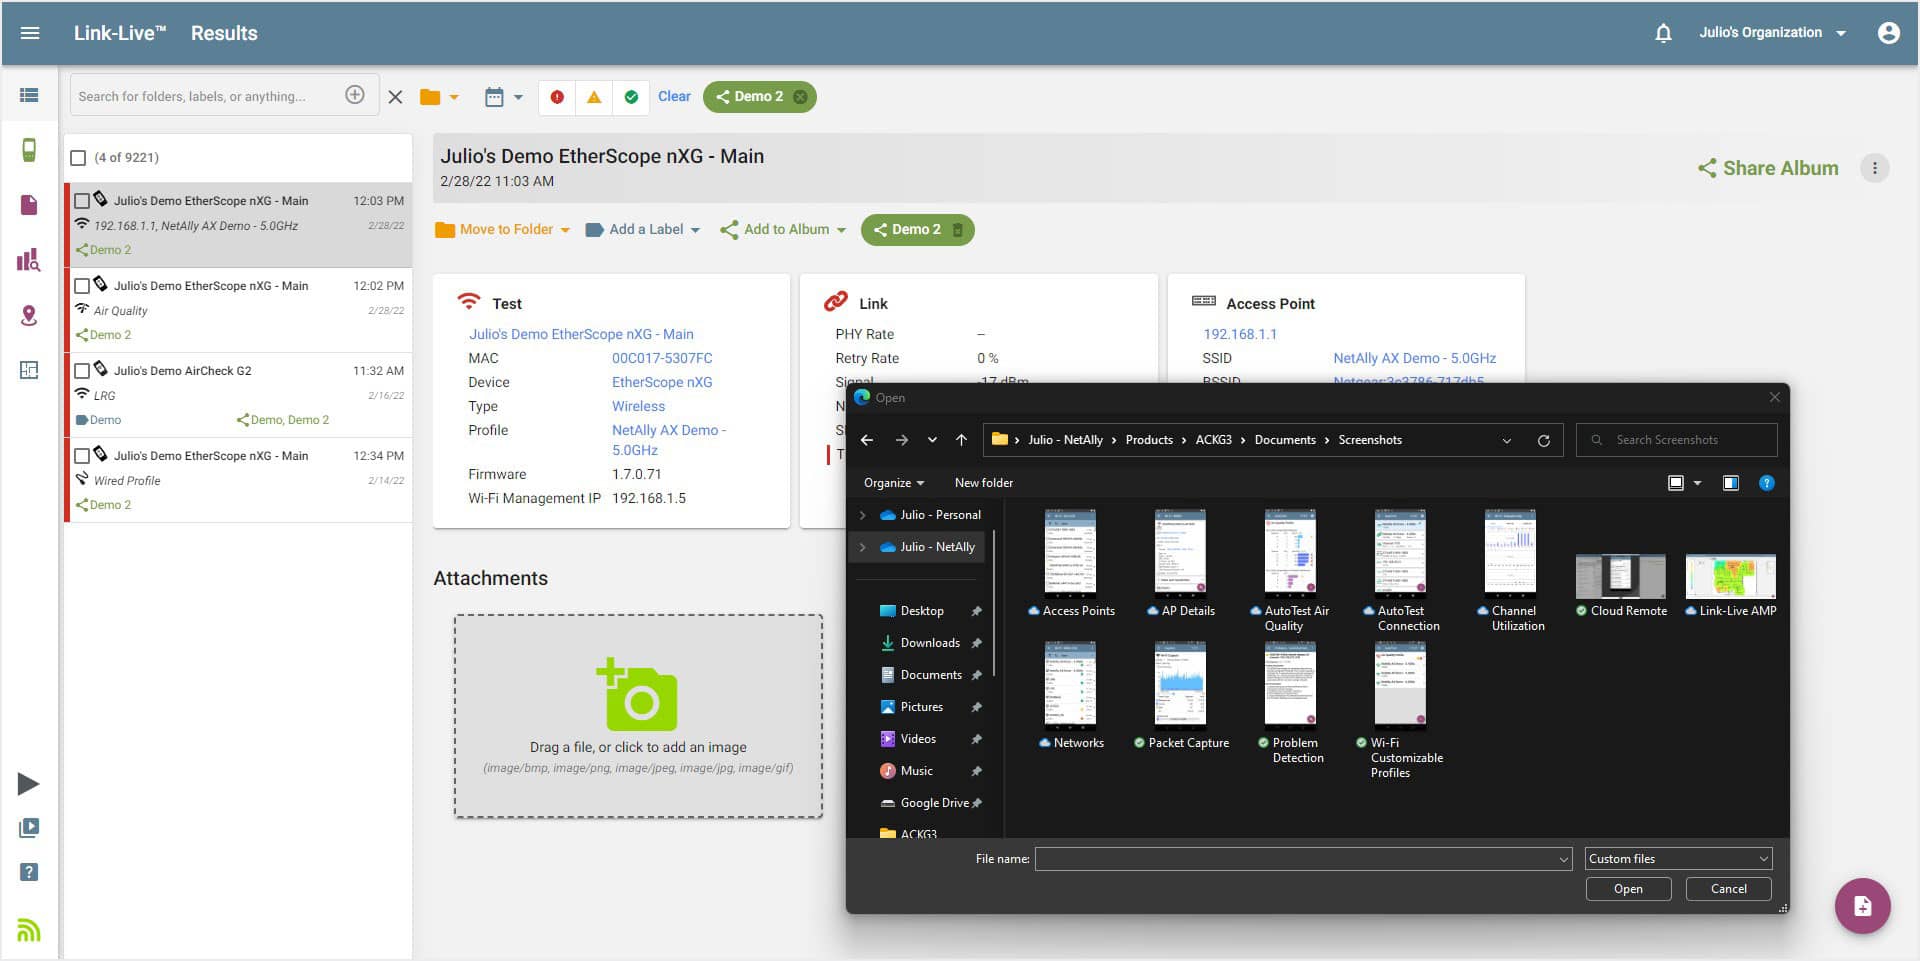Screen dimensions: 1920x961
Task: Open the Add to Album dropdown
Action: (x=783, y=230)
